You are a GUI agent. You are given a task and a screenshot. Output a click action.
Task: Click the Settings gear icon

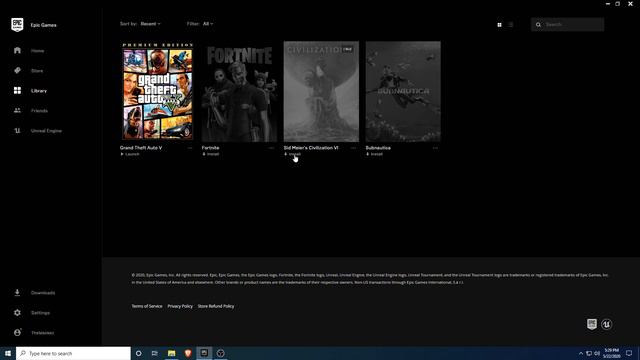tap(17, 312)
